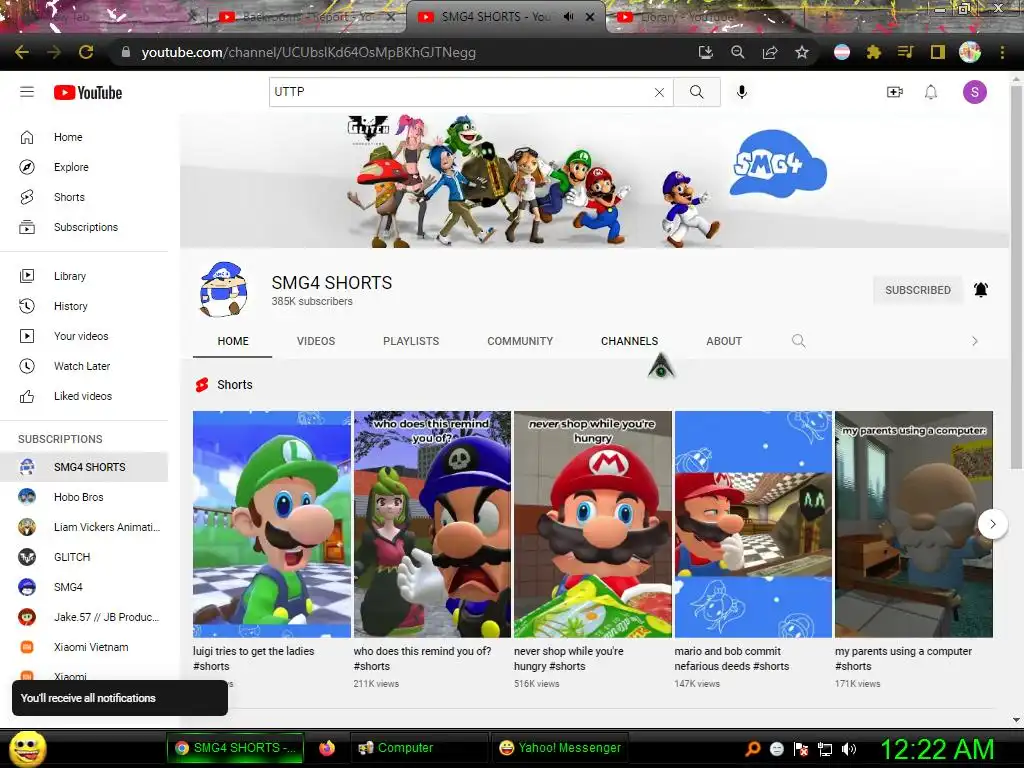
Task: Click the SMG4 SHORTS channel avatar
Action: click(223, 289)
